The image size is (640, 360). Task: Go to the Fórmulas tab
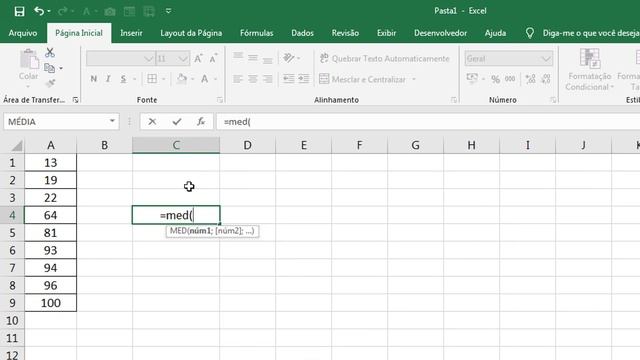coord(256,33)
